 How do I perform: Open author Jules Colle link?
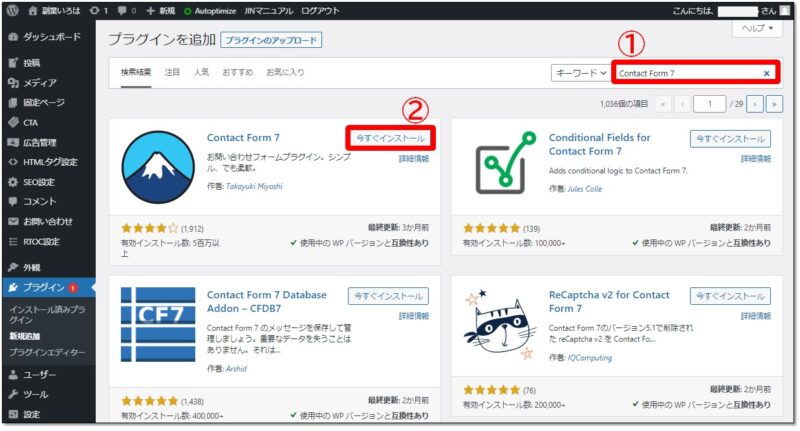[585, 189]
